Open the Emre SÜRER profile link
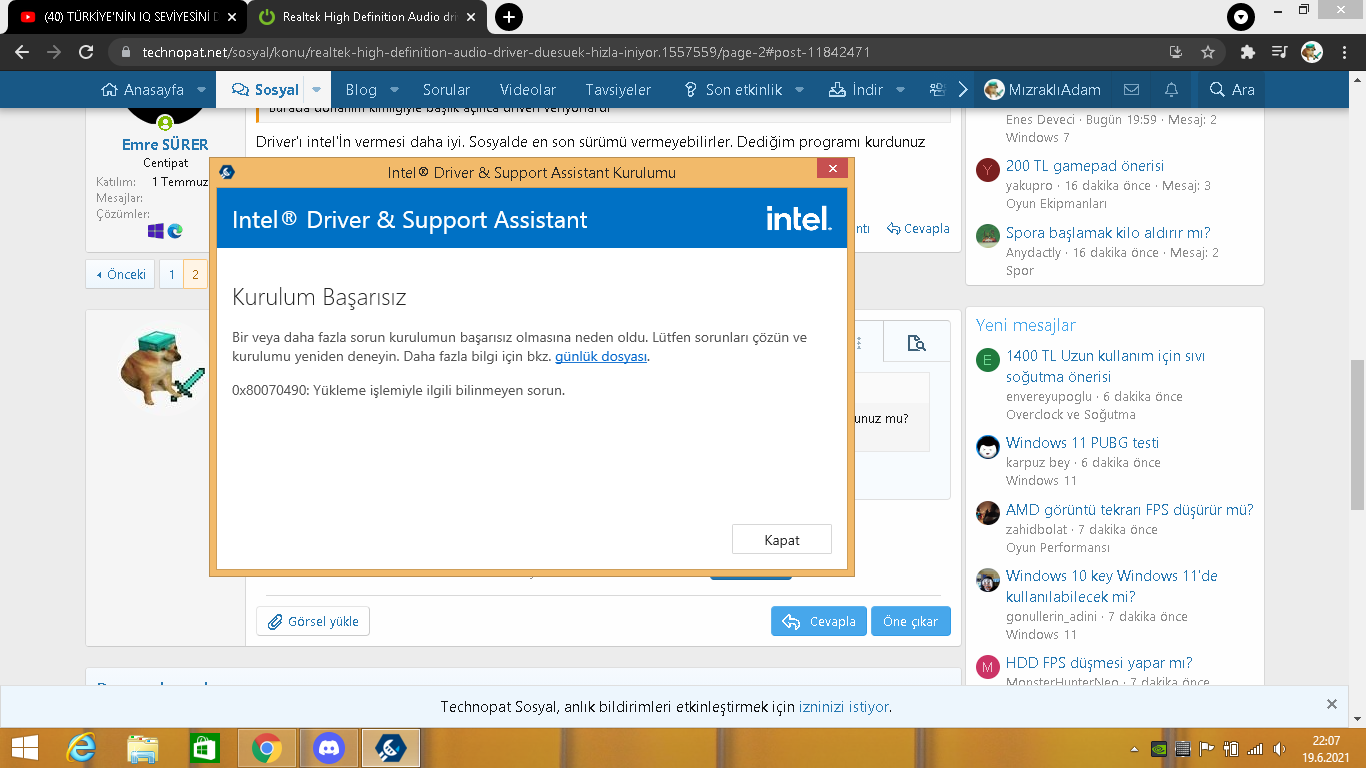Image resolution: width=1366 pixels, height=768 pixels. point(165,145)
